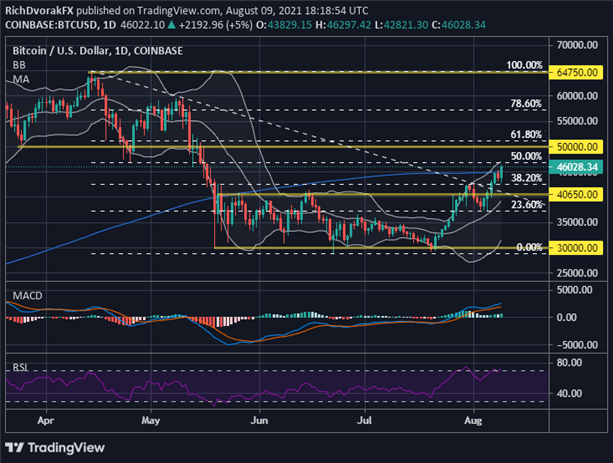This screenshot has width=613, height=463.
Task: Click the 0.00% Fibonacci label
Action: 529,247
